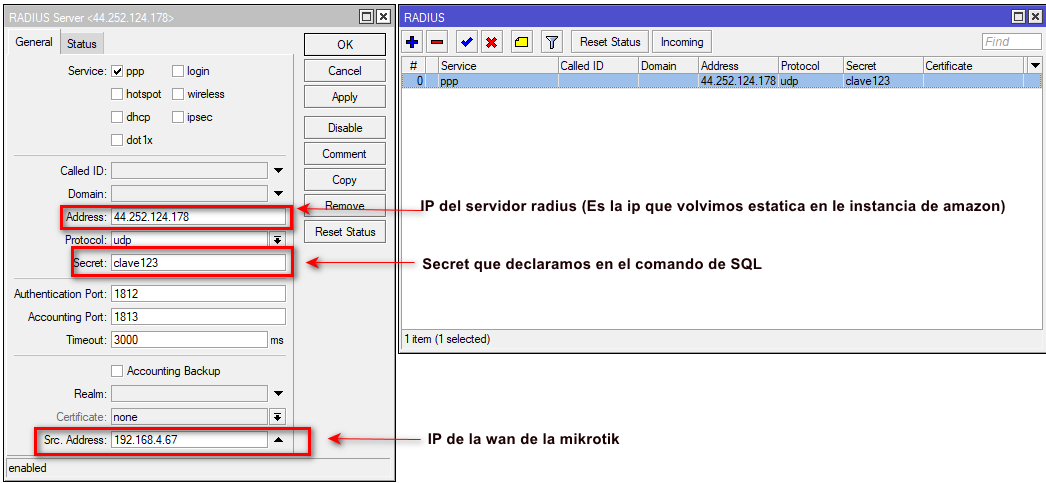
Task: Click the Incoming button
Action: pyautogui.click(x=682, y=42)
